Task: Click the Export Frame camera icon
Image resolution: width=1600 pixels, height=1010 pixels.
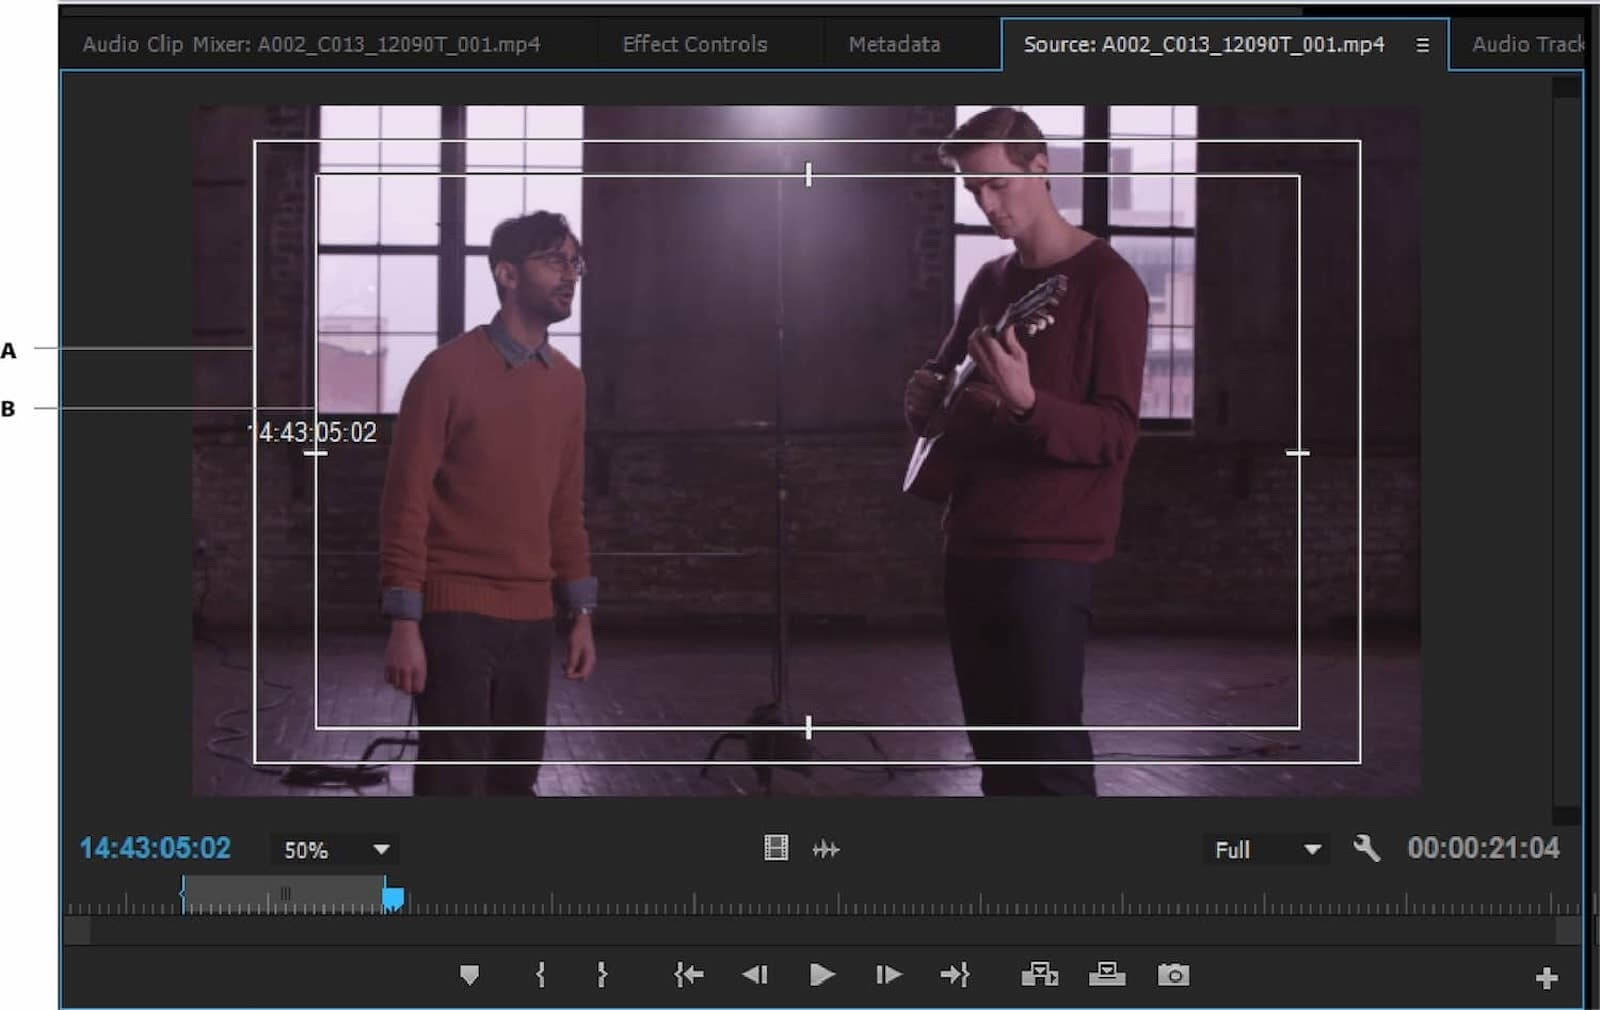Action: [1173, 975]
